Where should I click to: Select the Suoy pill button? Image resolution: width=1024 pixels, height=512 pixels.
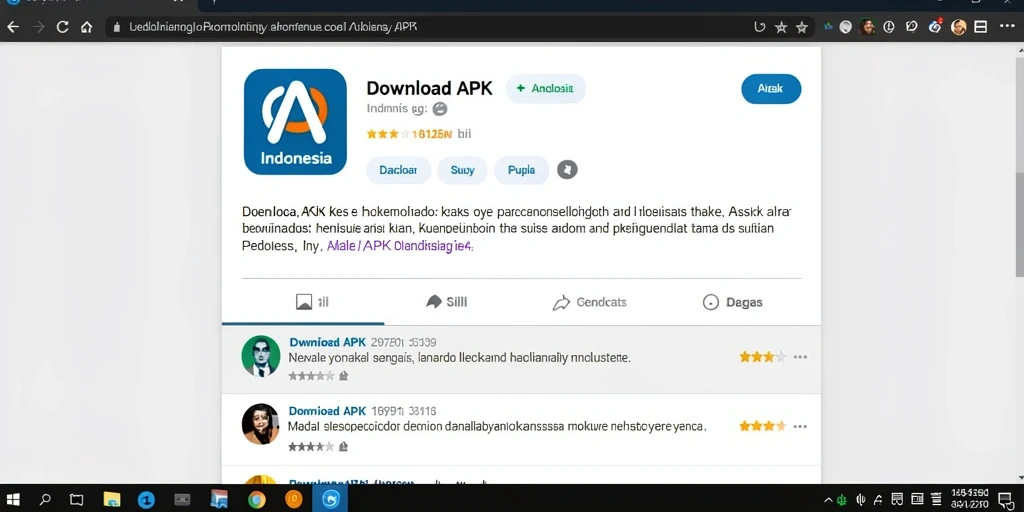pyautogui.click(x=462, y=170)
